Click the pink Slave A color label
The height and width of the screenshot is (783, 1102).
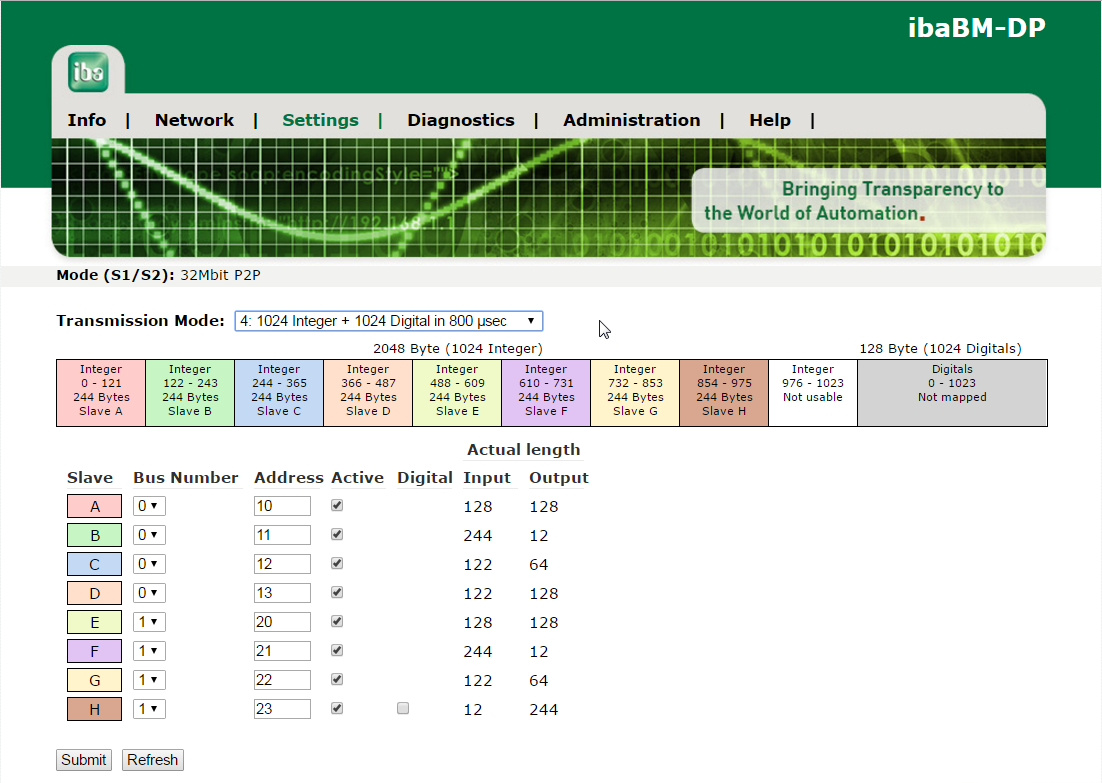coord(94,507)
